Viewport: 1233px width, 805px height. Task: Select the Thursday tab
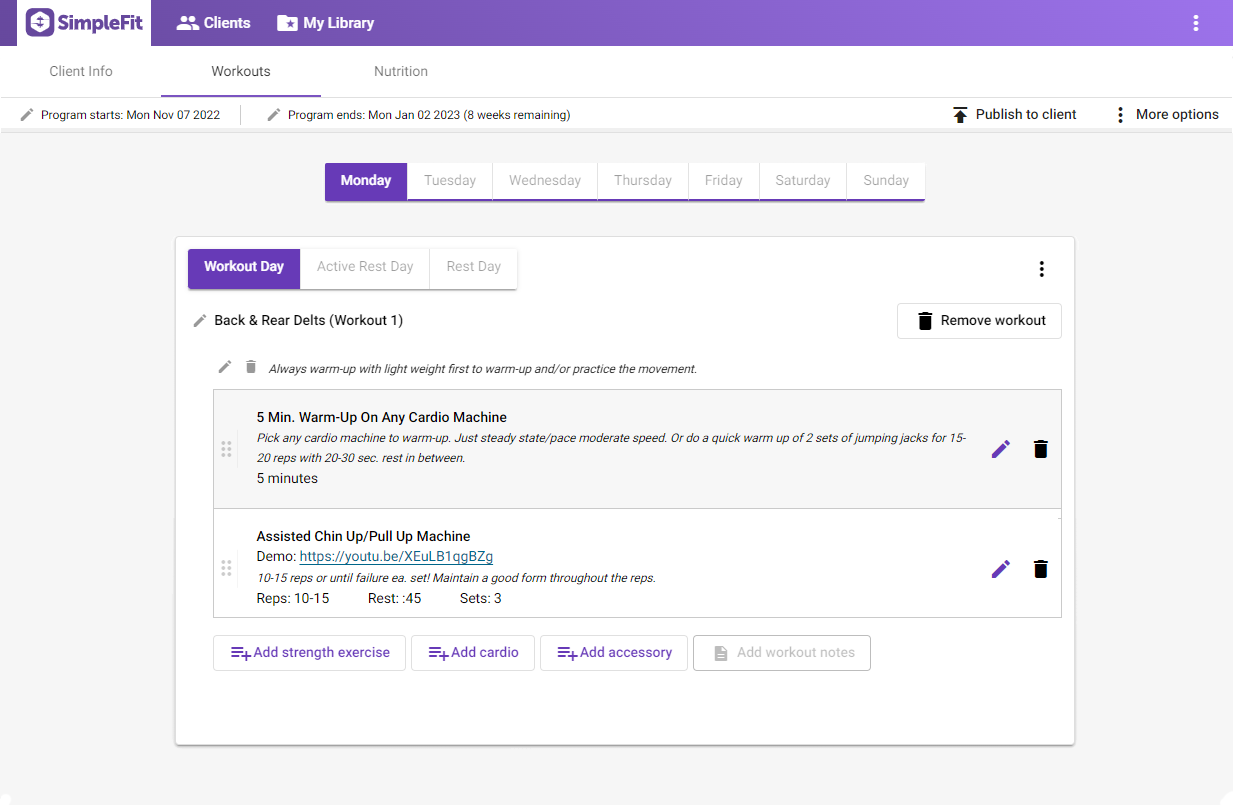(642, 180)
